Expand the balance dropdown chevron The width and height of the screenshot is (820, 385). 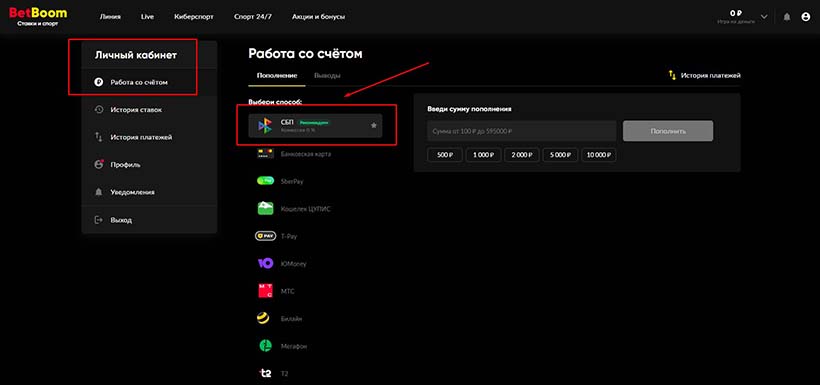coord(764,17)
